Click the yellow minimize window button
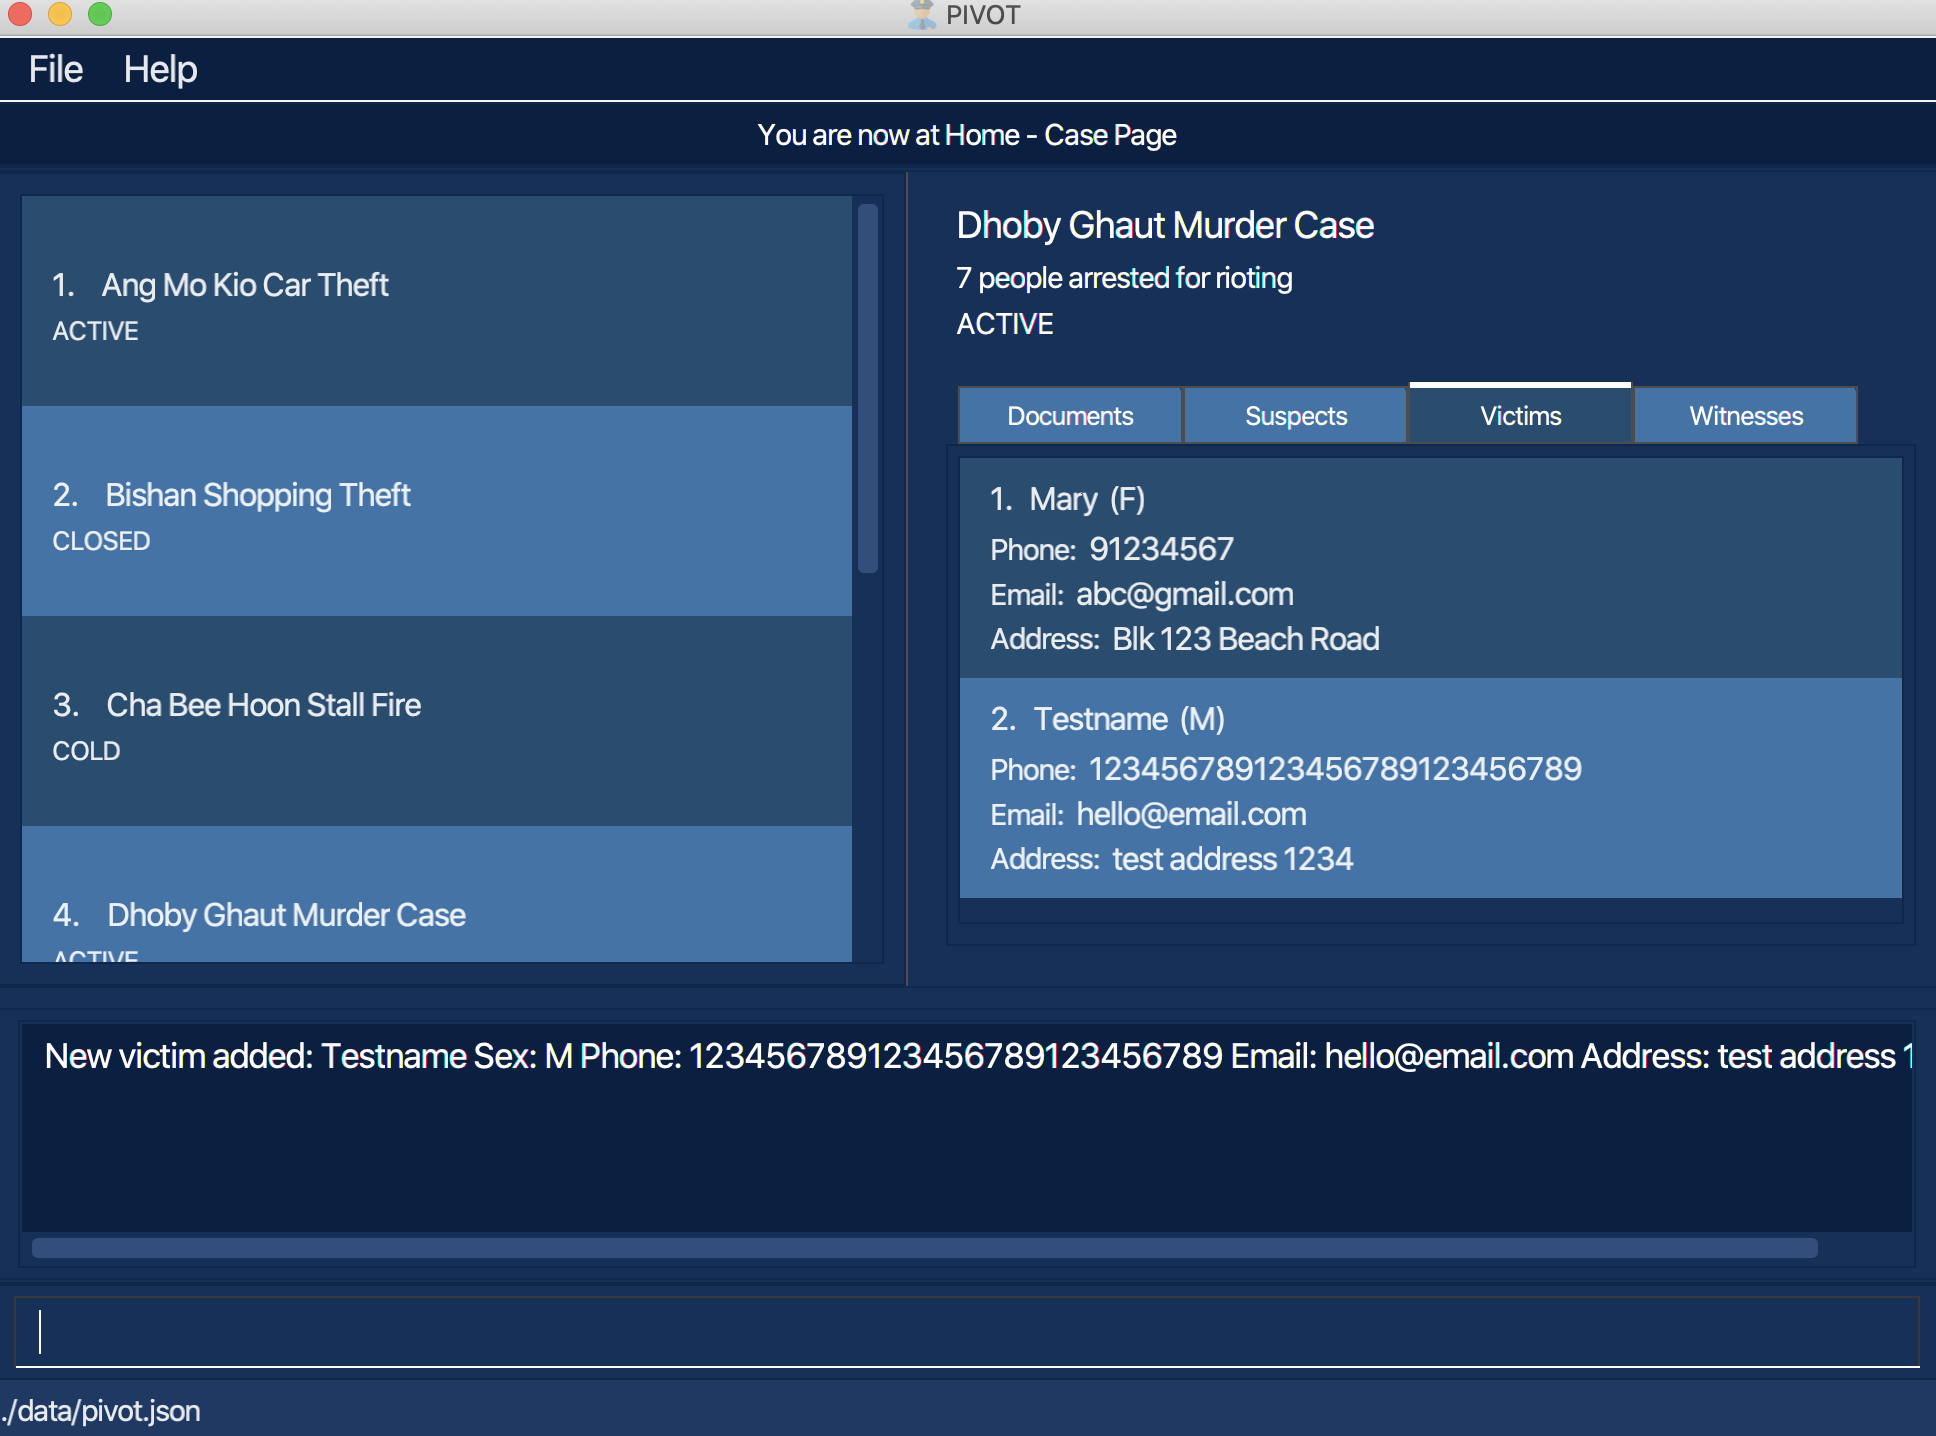This screenshot has height=1436, width=1936. pos(60,14)
